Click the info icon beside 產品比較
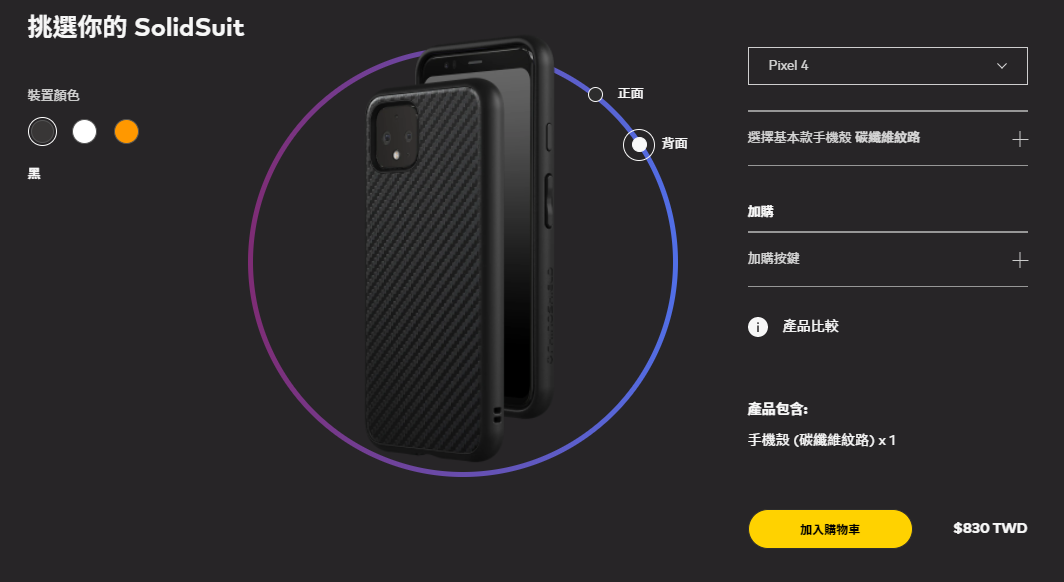 [757, 327]
